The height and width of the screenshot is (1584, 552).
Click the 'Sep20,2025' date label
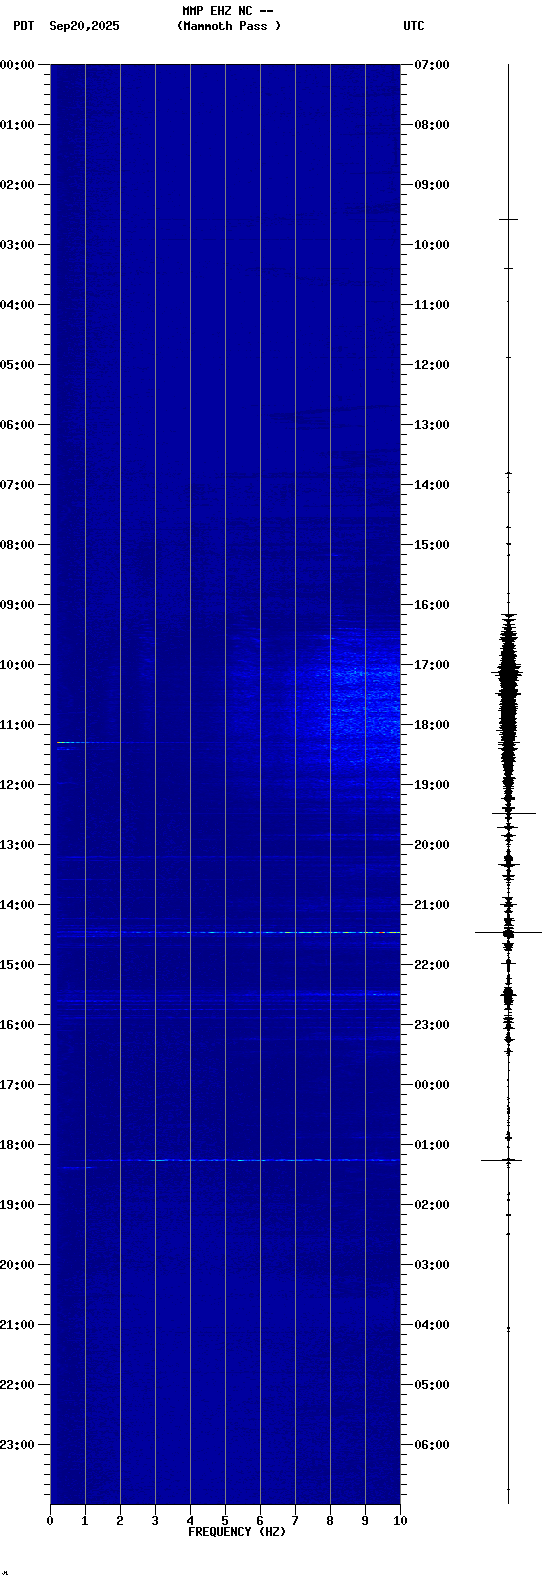(x=84, y=26)
